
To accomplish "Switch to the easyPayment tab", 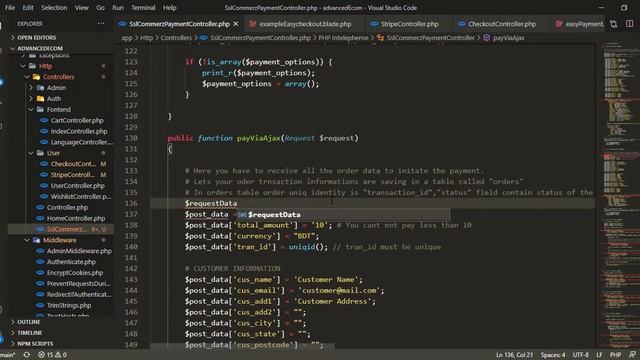I will [579, 24].
